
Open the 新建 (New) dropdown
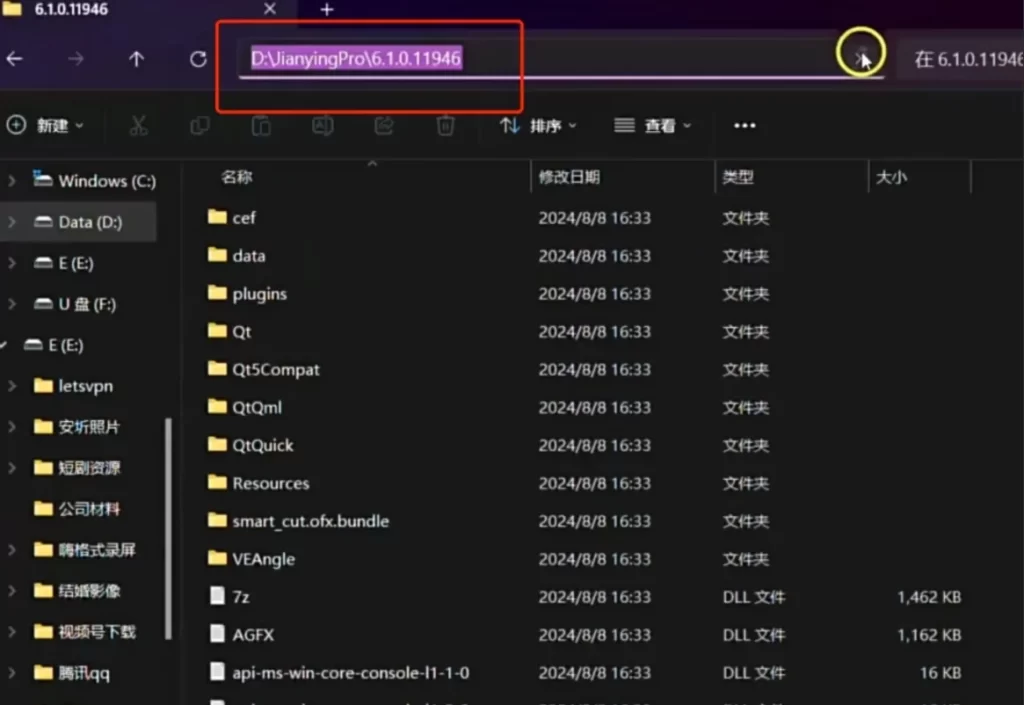(x=45, y=125)
